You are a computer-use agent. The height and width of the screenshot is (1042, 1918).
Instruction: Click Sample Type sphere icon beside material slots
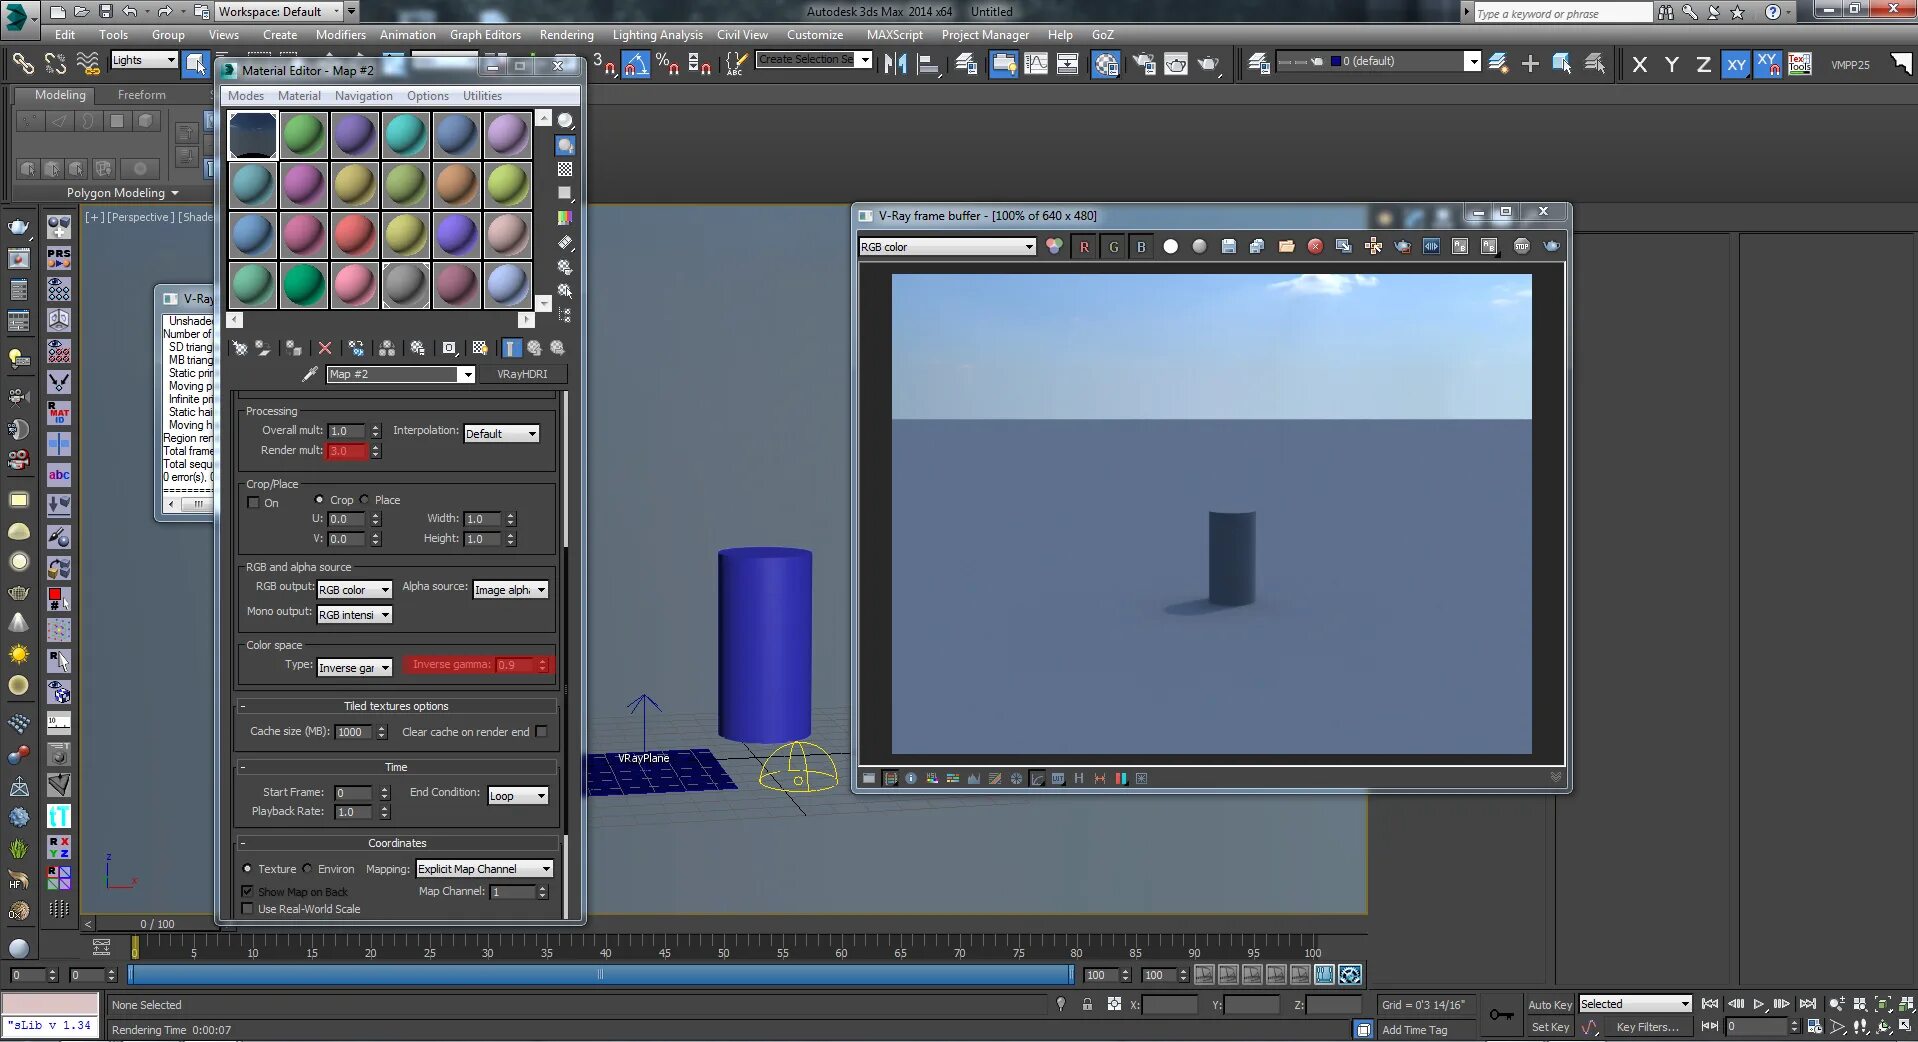565,121
